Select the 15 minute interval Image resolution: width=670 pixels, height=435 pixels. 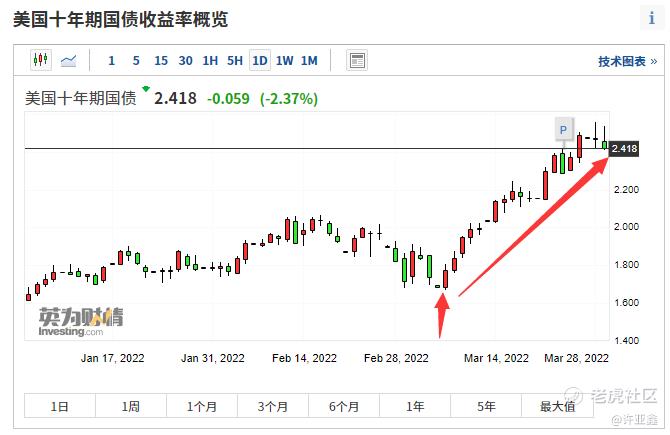[161, 61]
